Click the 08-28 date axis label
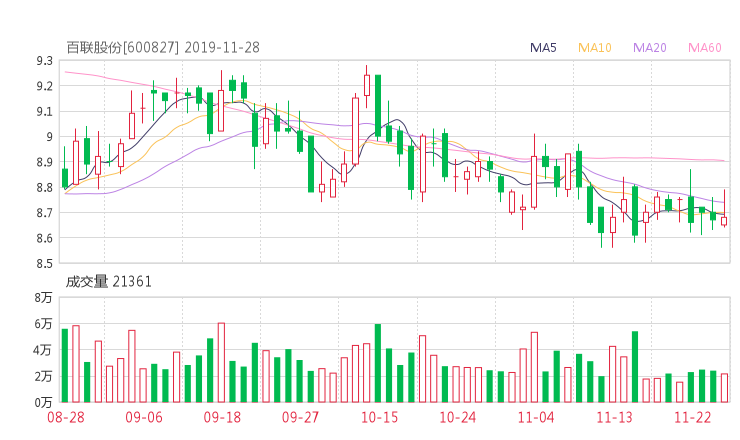 pos(66,417)
